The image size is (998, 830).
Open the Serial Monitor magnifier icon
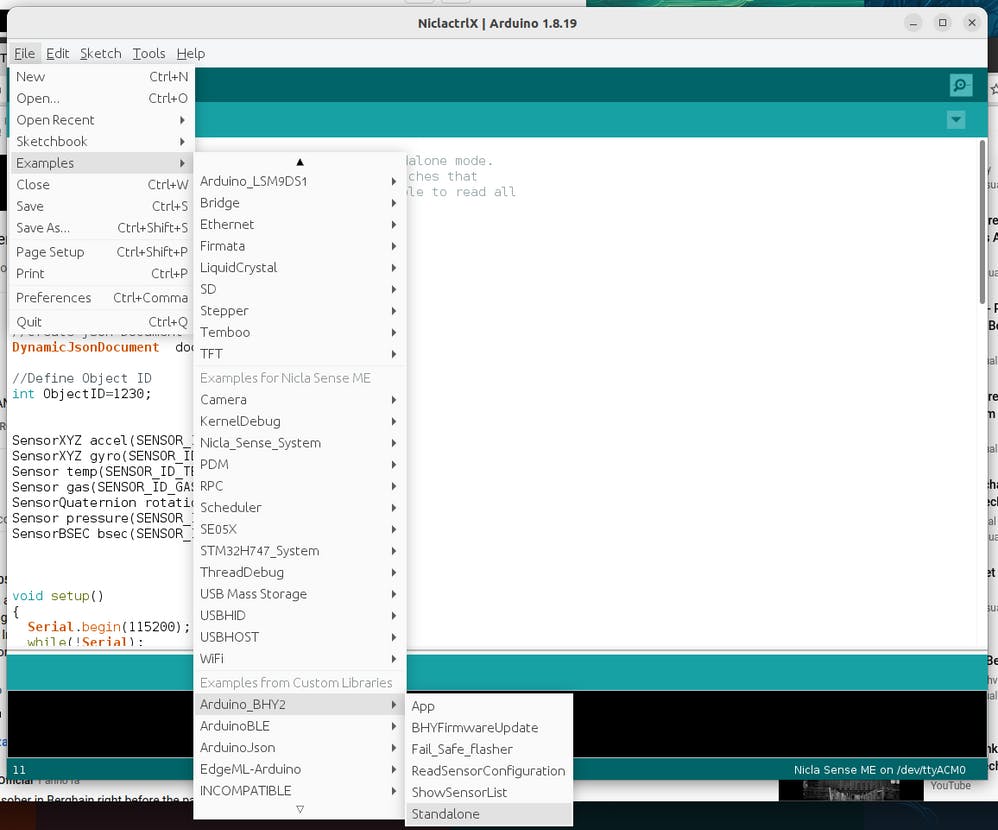[960, 85]
